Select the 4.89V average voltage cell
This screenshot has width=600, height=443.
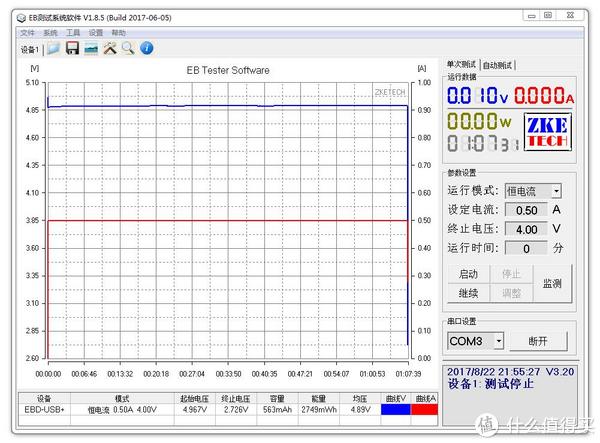(360, 410)
